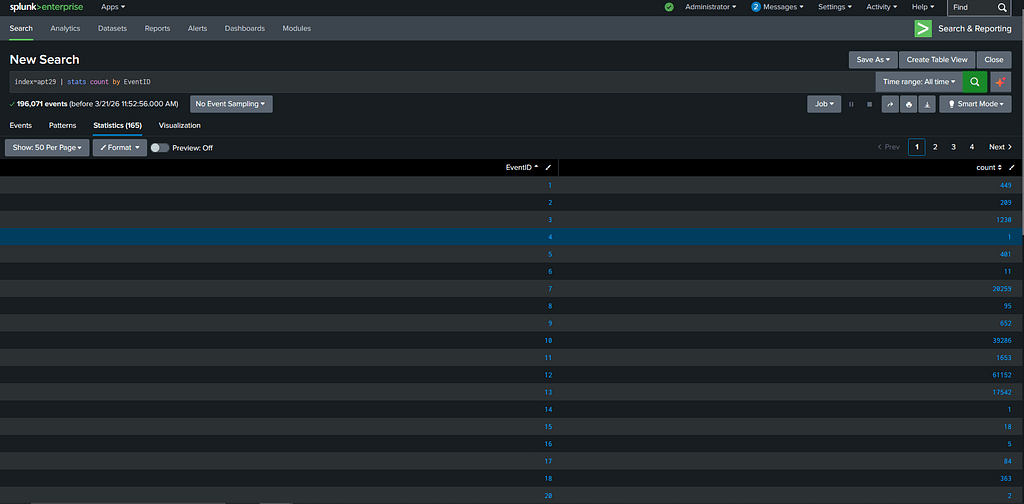Open the Show: 50 Per Page dropdown
1024x504 pixels.
(x=47, y=148)
